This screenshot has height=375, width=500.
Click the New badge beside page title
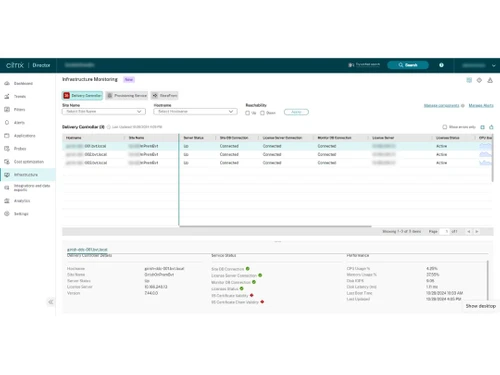[129, 80]
